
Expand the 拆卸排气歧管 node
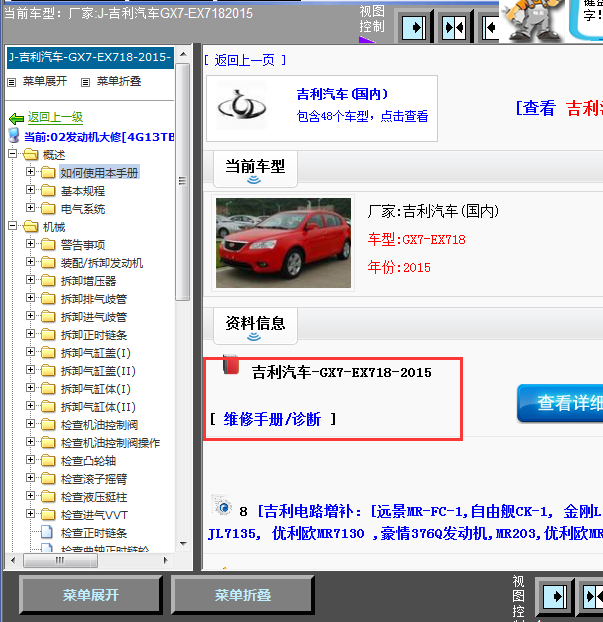coord(30,297)
